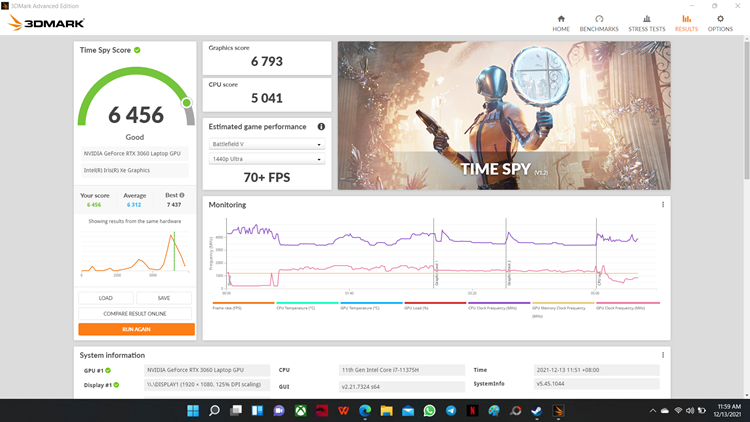750x422 pixels.
Task: Select the RESULTS tab
Action: pos(686,23)
